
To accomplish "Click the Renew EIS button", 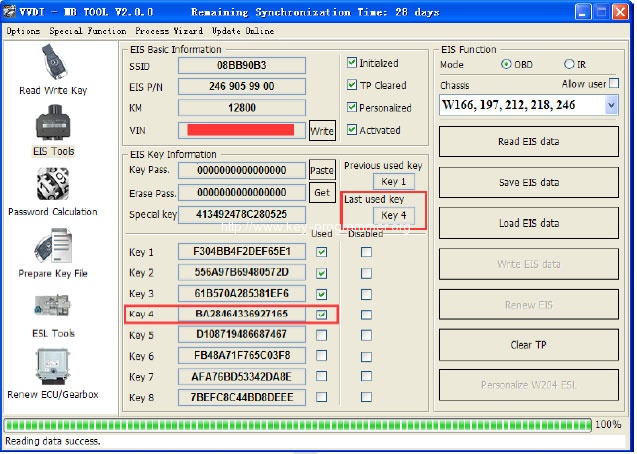I will (x=529, y=305).
